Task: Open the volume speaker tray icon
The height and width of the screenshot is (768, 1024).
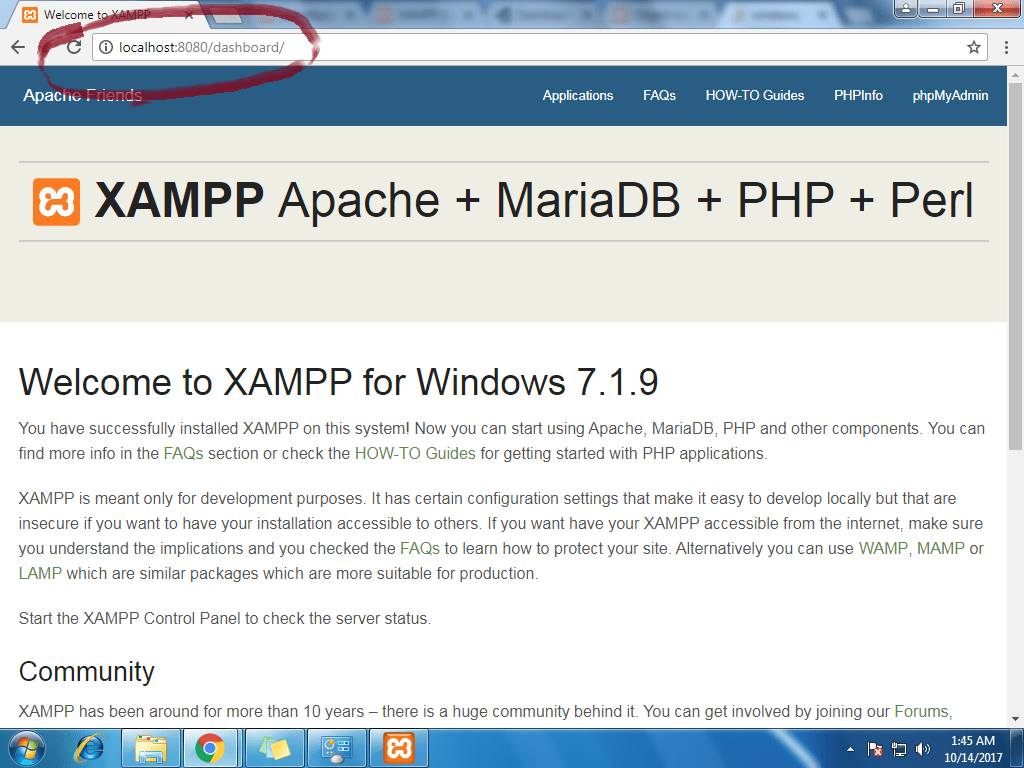Action: pyautogui.click(x=923, y=749)
